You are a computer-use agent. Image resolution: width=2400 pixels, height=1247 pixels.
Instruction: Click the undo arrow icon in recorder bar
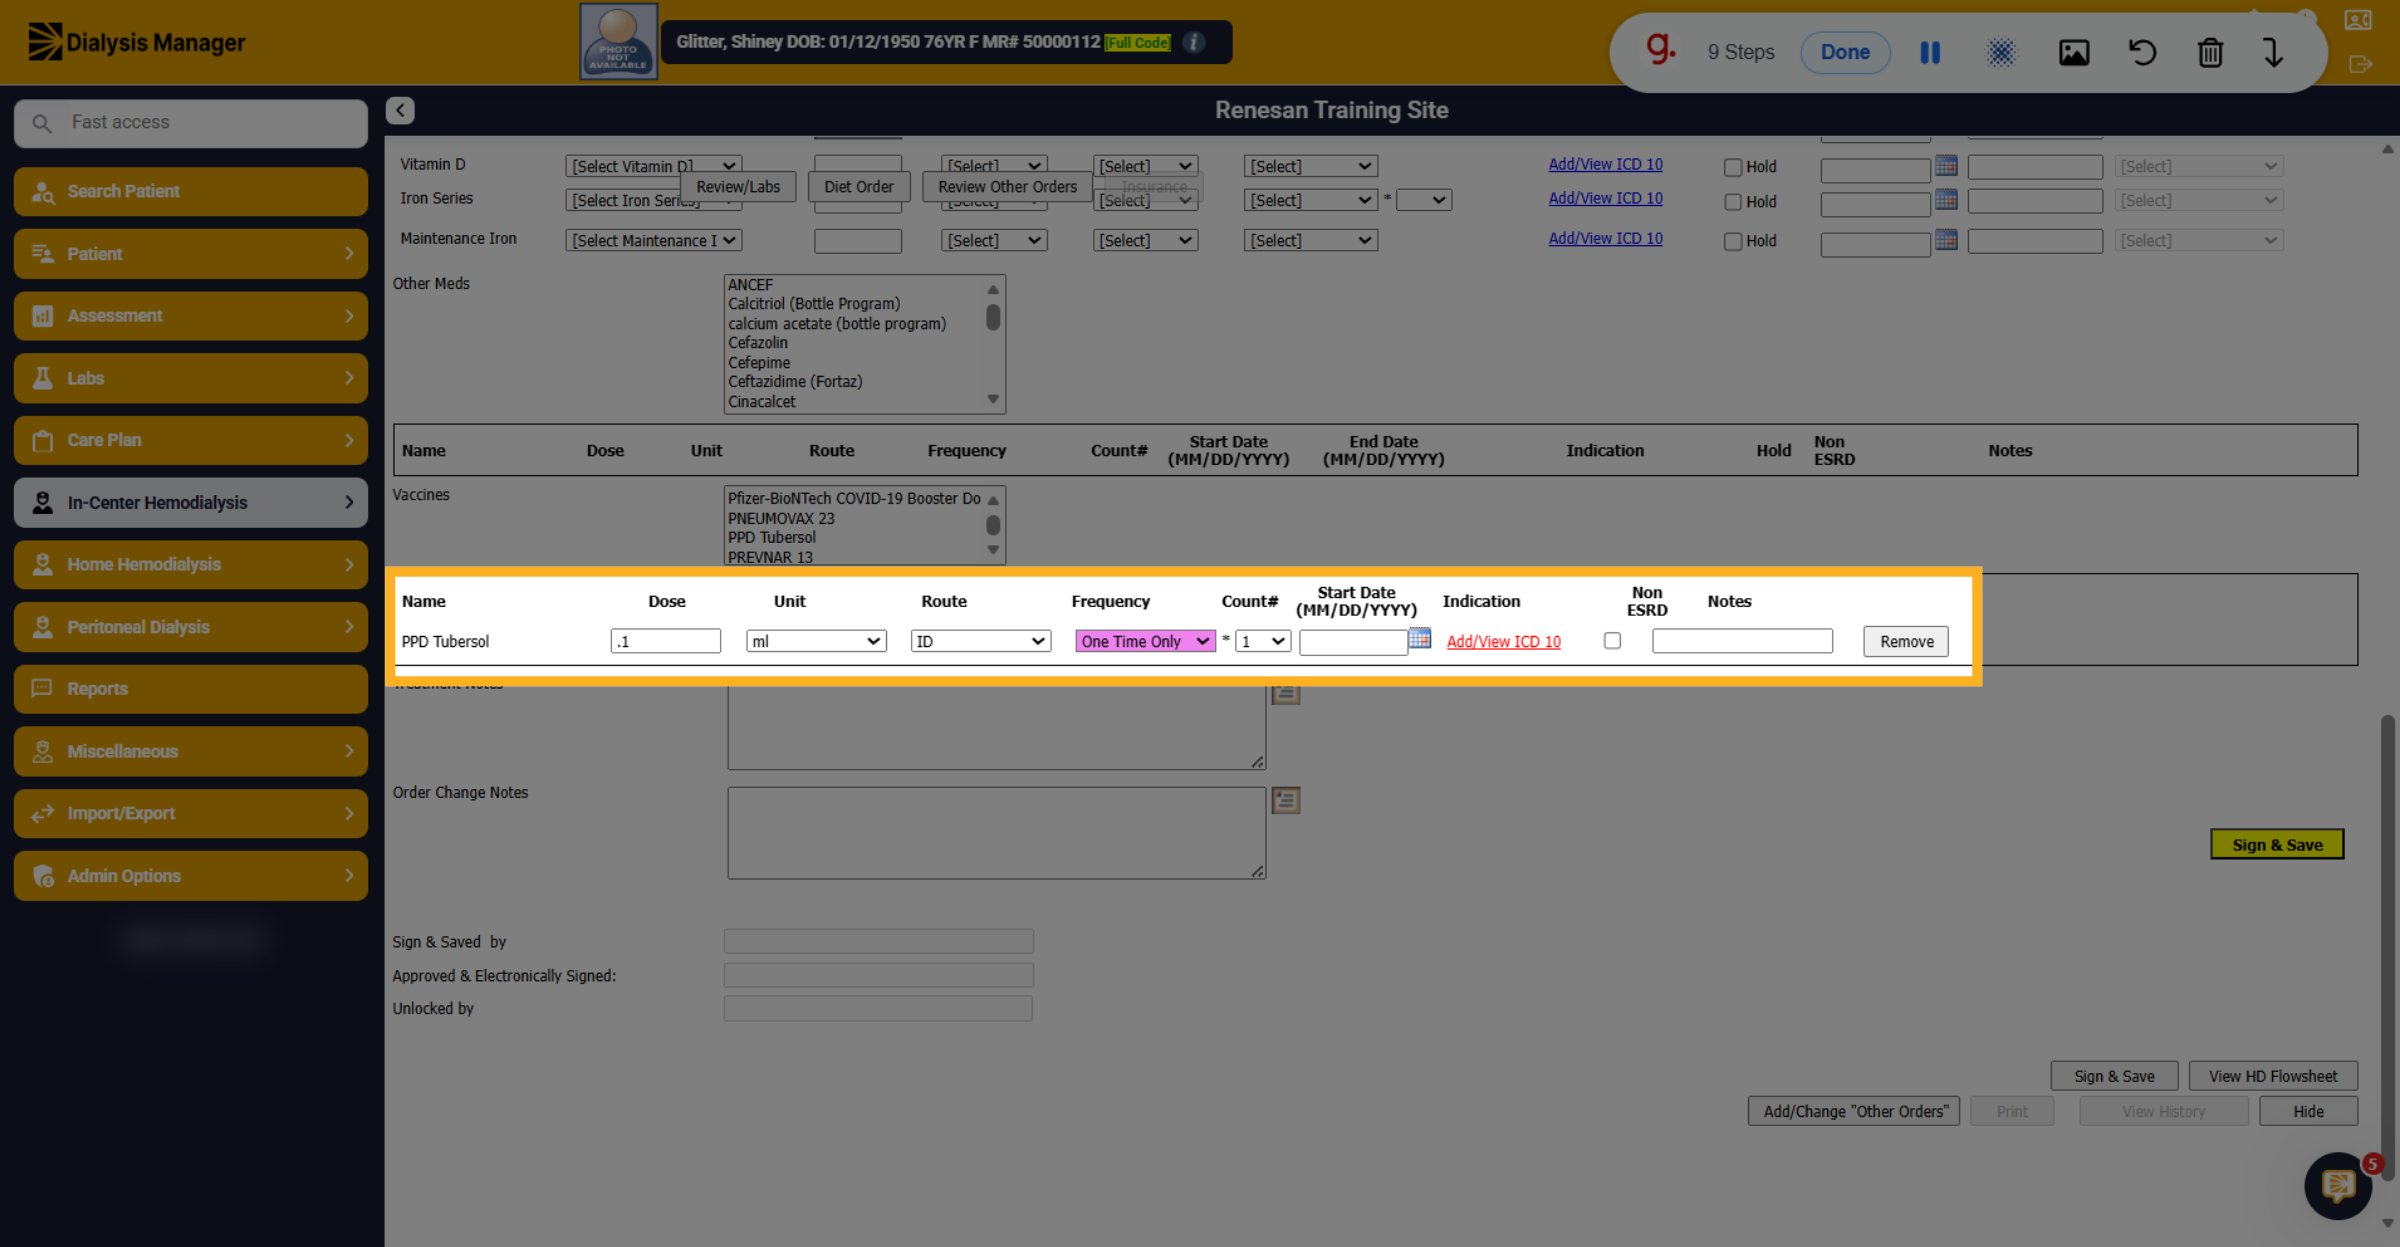(2142, 52)
